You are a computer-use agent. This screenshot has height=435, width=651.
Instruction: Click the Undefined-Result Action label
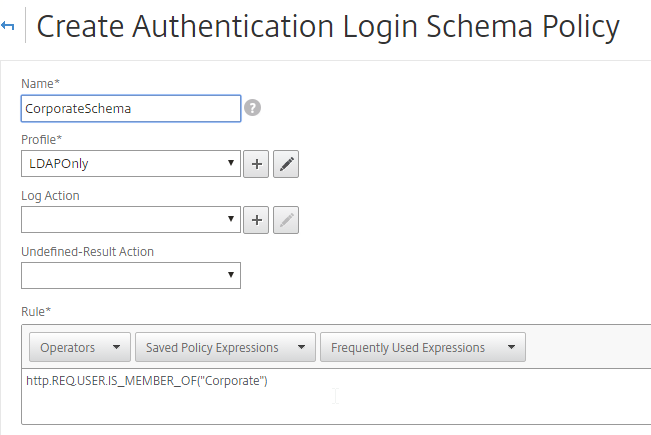coord(87,250)
